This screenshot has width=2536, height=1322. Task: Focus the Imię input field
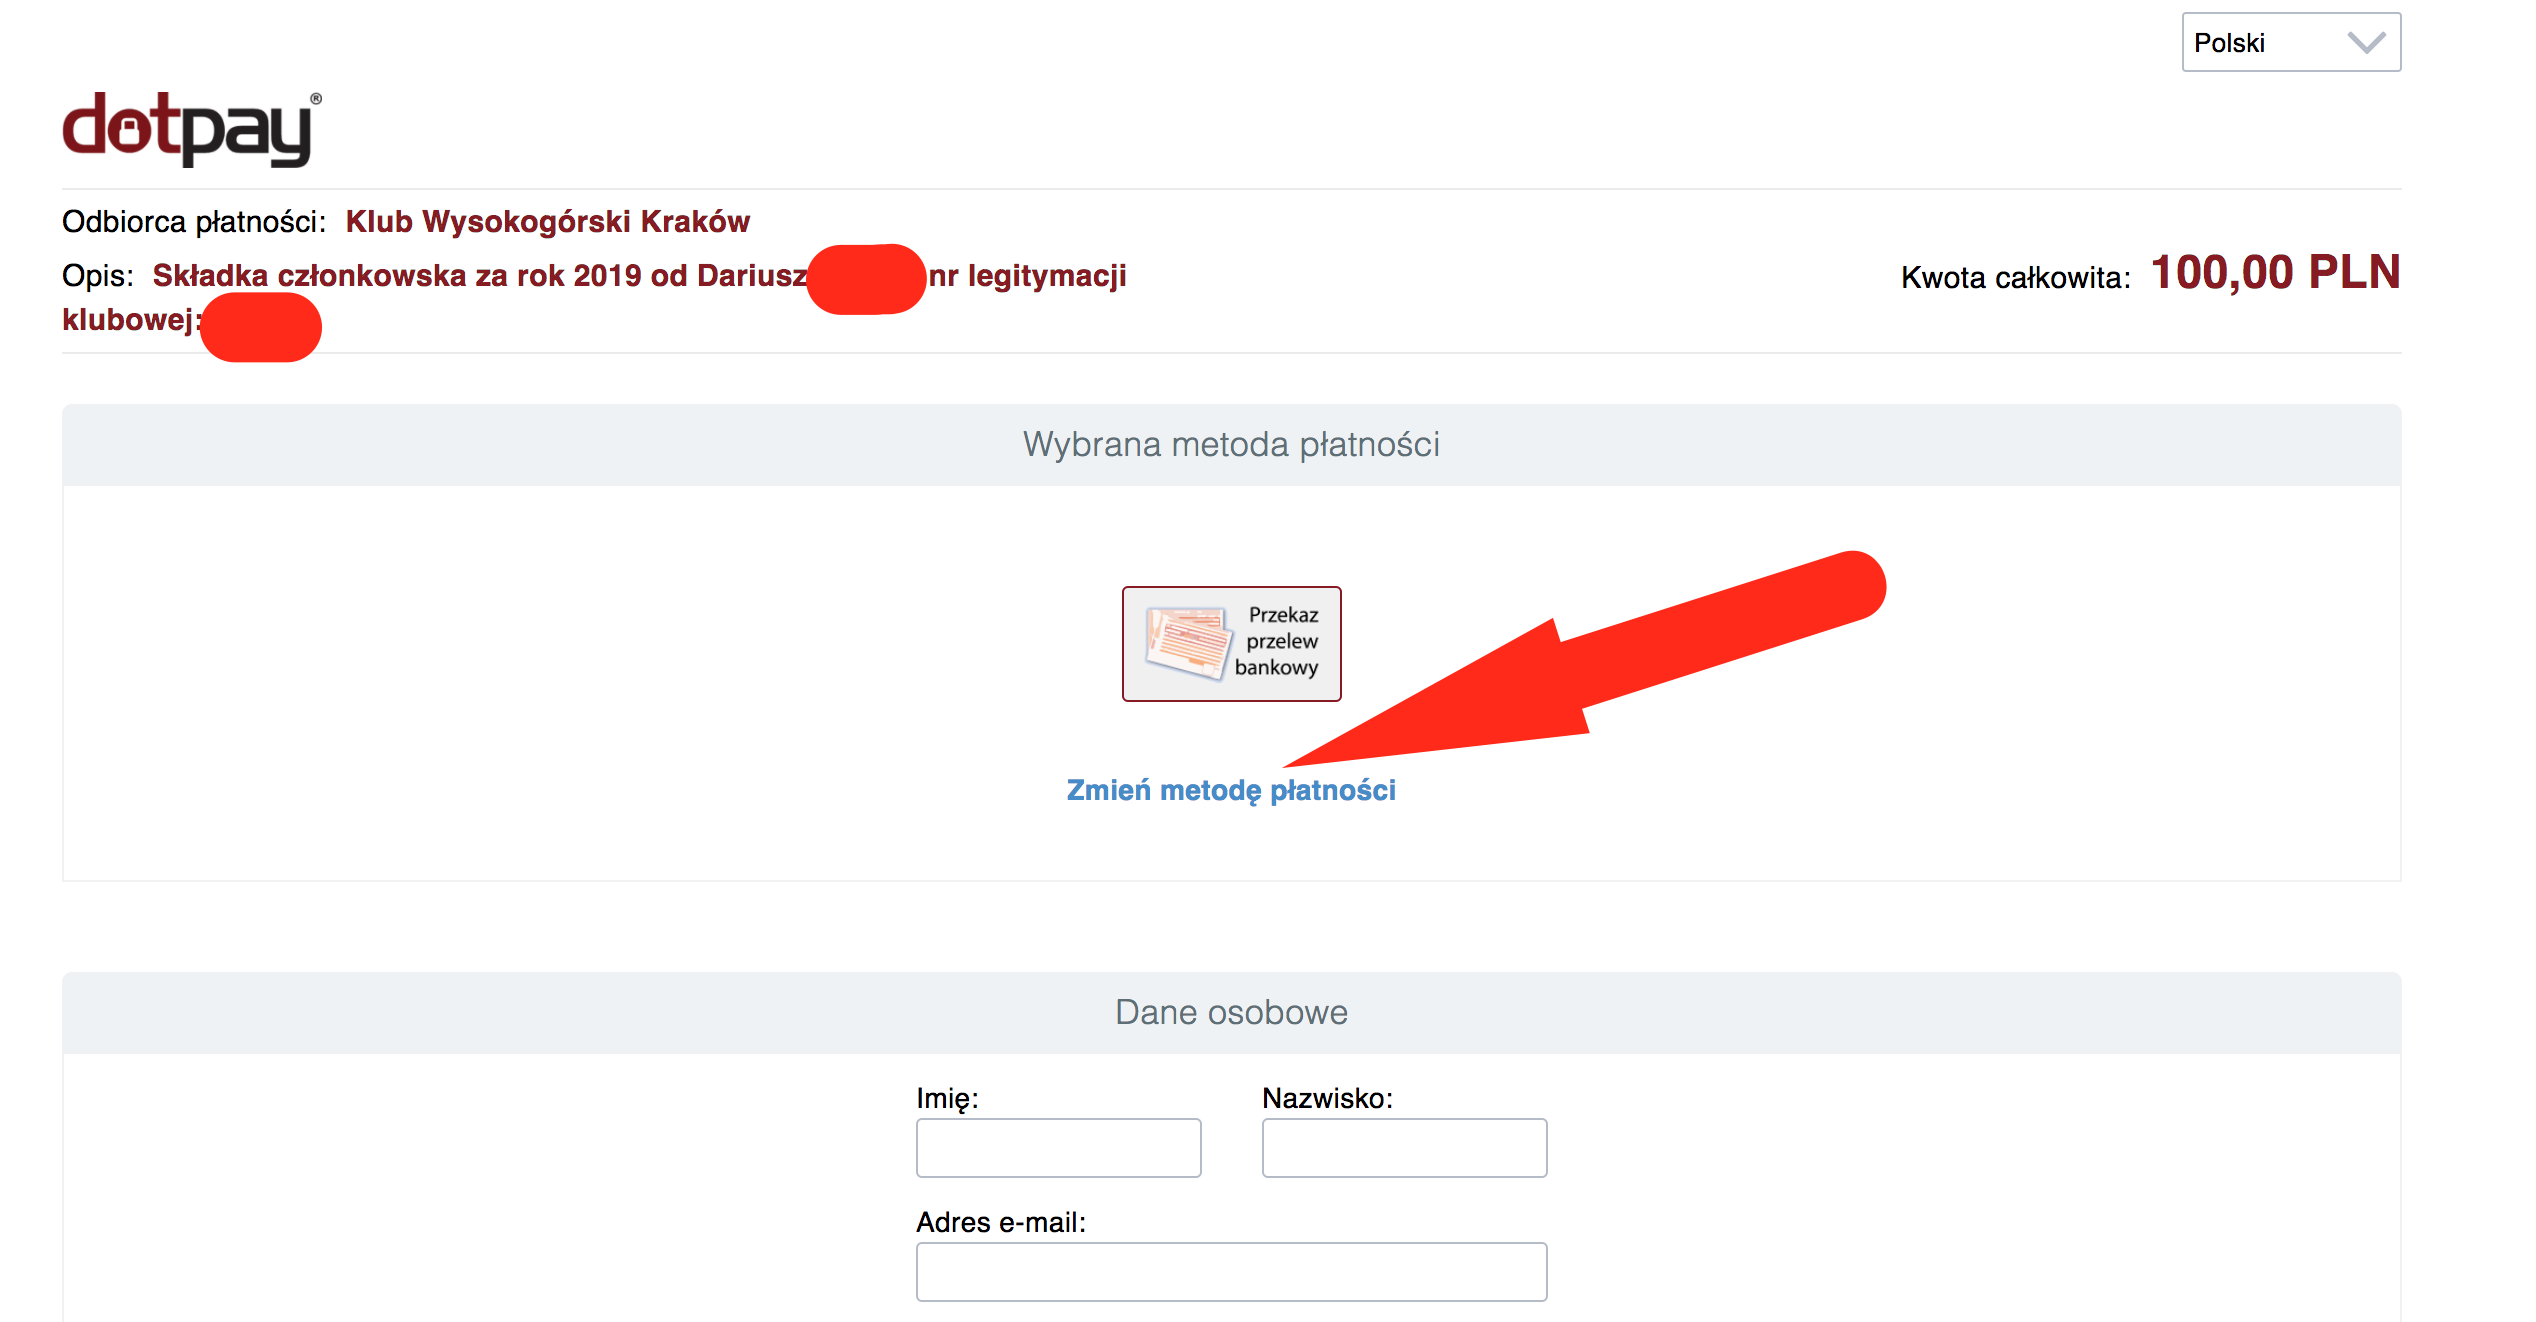click(1058, 1148)
